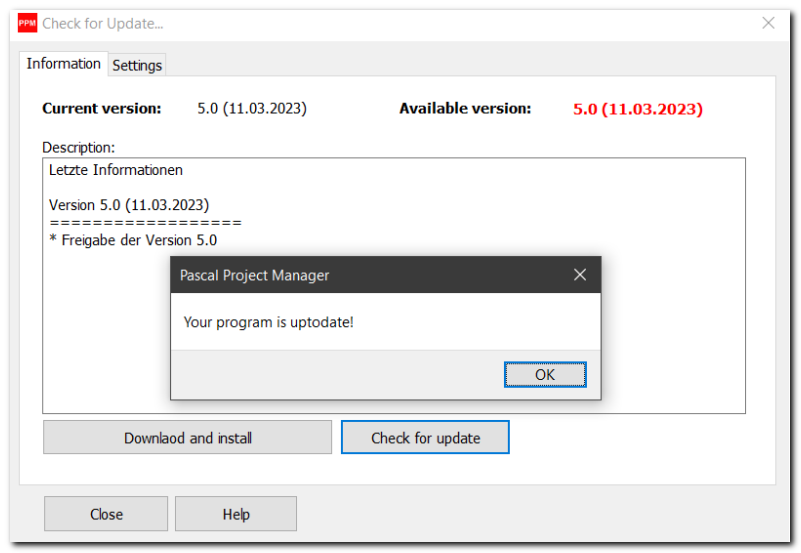Select the Information tab
Viewport: 801px width, 553px height.
click(63, 64)
